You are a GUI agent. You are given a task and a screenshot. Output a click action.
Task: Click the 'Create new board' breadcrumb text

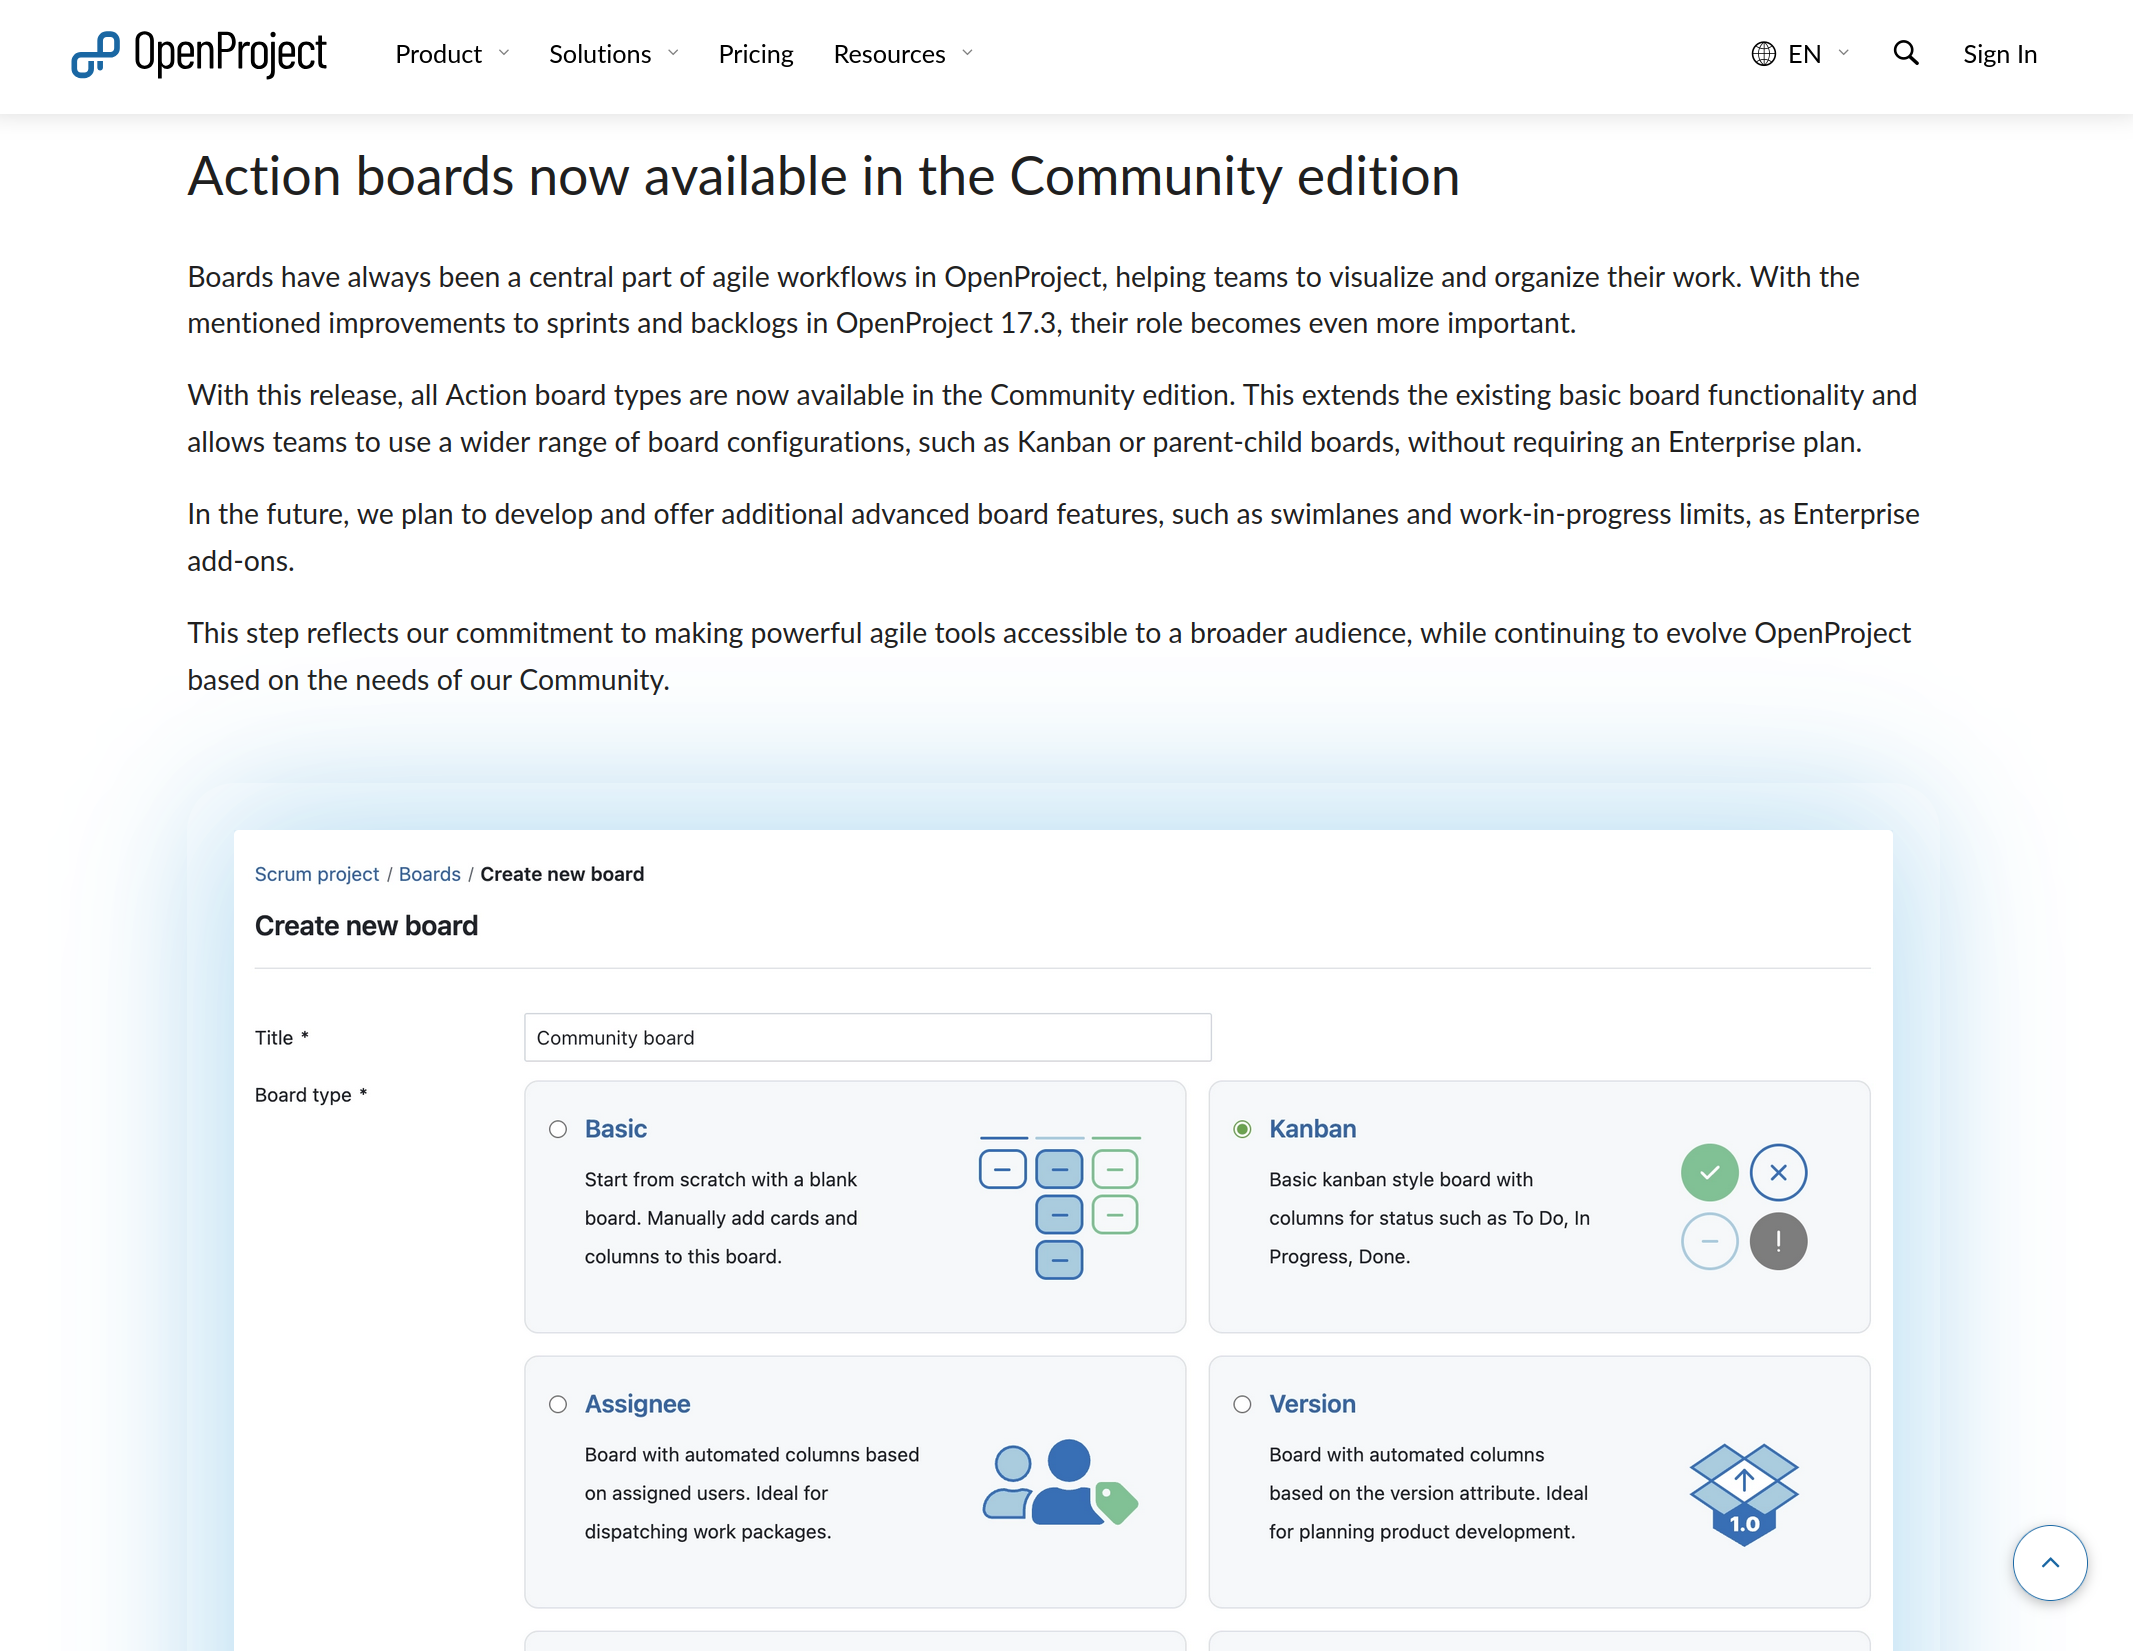tap(562, 874)
